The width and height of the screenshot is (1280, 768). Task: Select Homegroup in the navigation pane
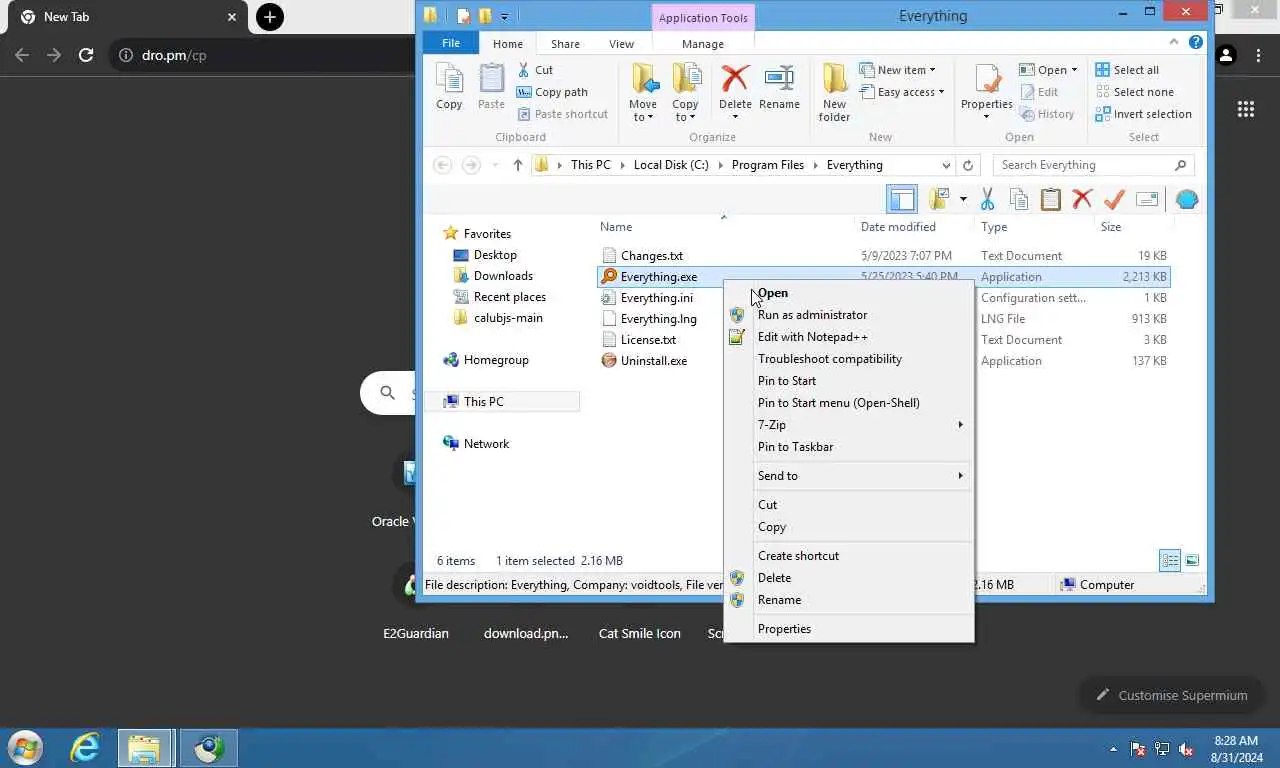click(496, 360)
